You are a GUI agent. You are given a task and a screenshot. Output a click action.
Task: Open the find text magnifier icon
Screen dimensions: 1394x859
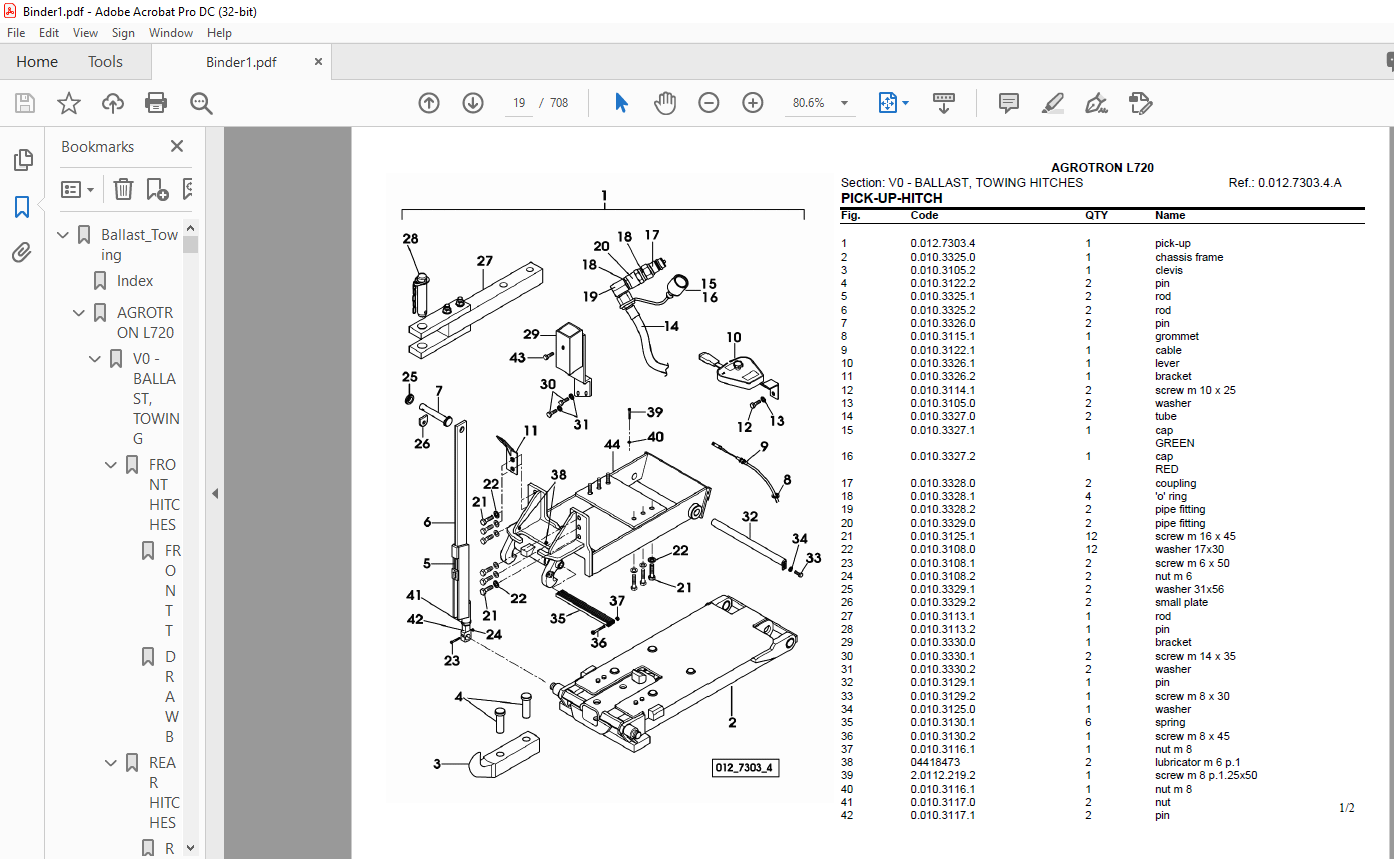coord(201,103)
